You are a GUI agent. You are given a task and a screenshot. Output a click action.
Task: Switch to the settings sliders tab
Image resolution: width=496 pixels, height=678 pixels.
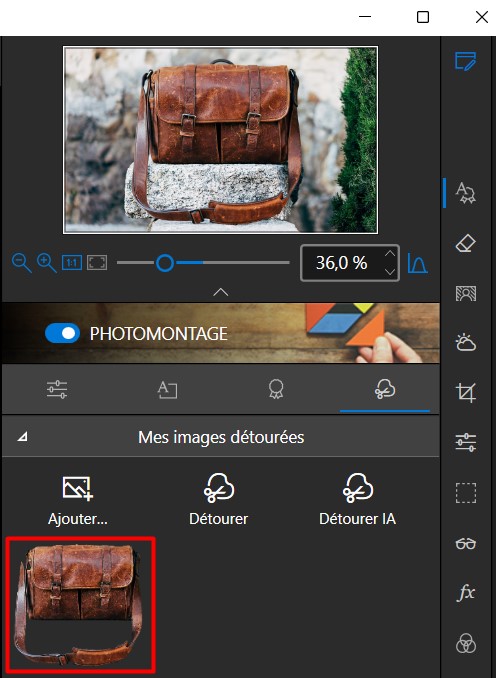tap(57, 389)
